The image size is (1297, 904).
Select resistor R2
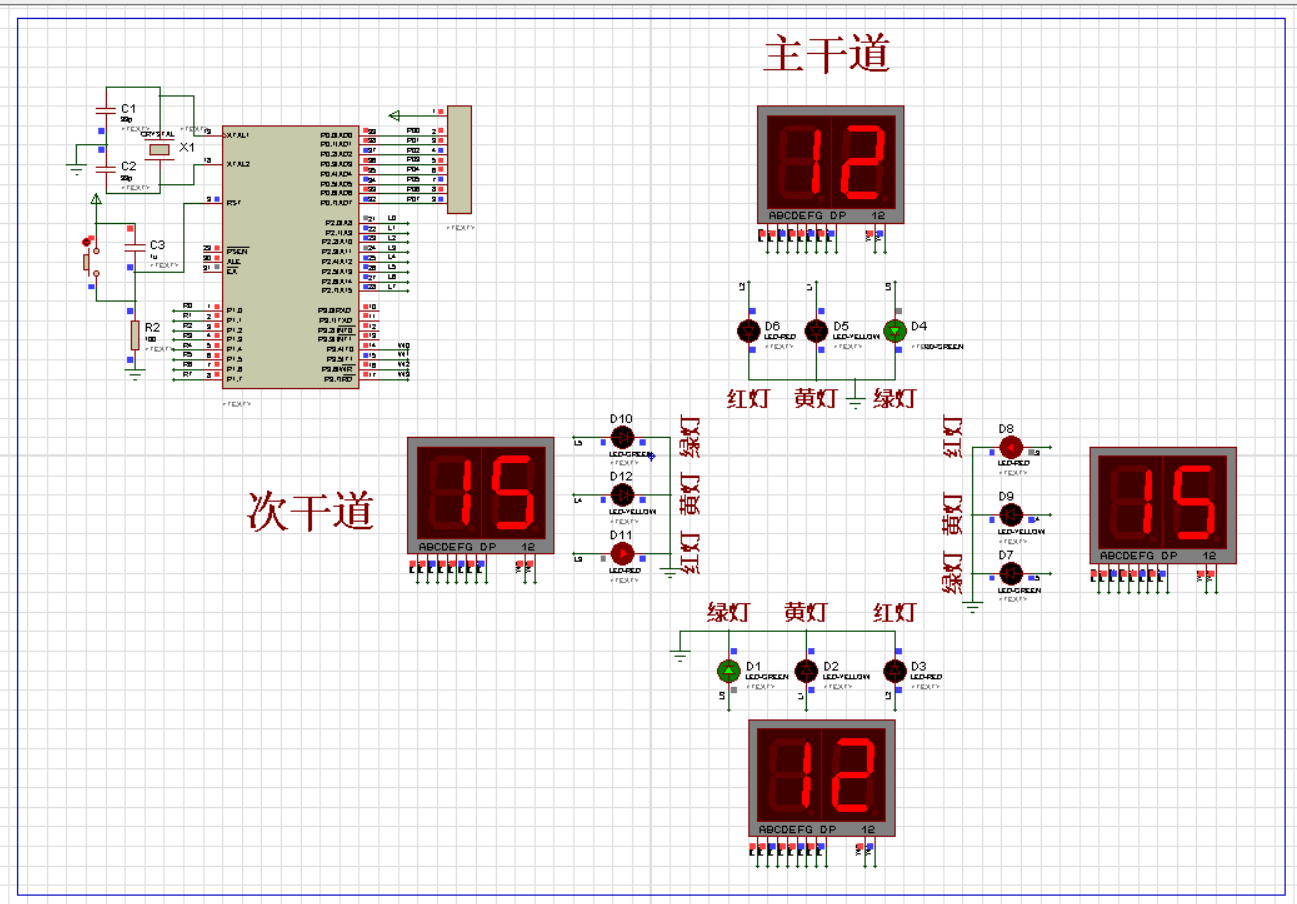134,336
